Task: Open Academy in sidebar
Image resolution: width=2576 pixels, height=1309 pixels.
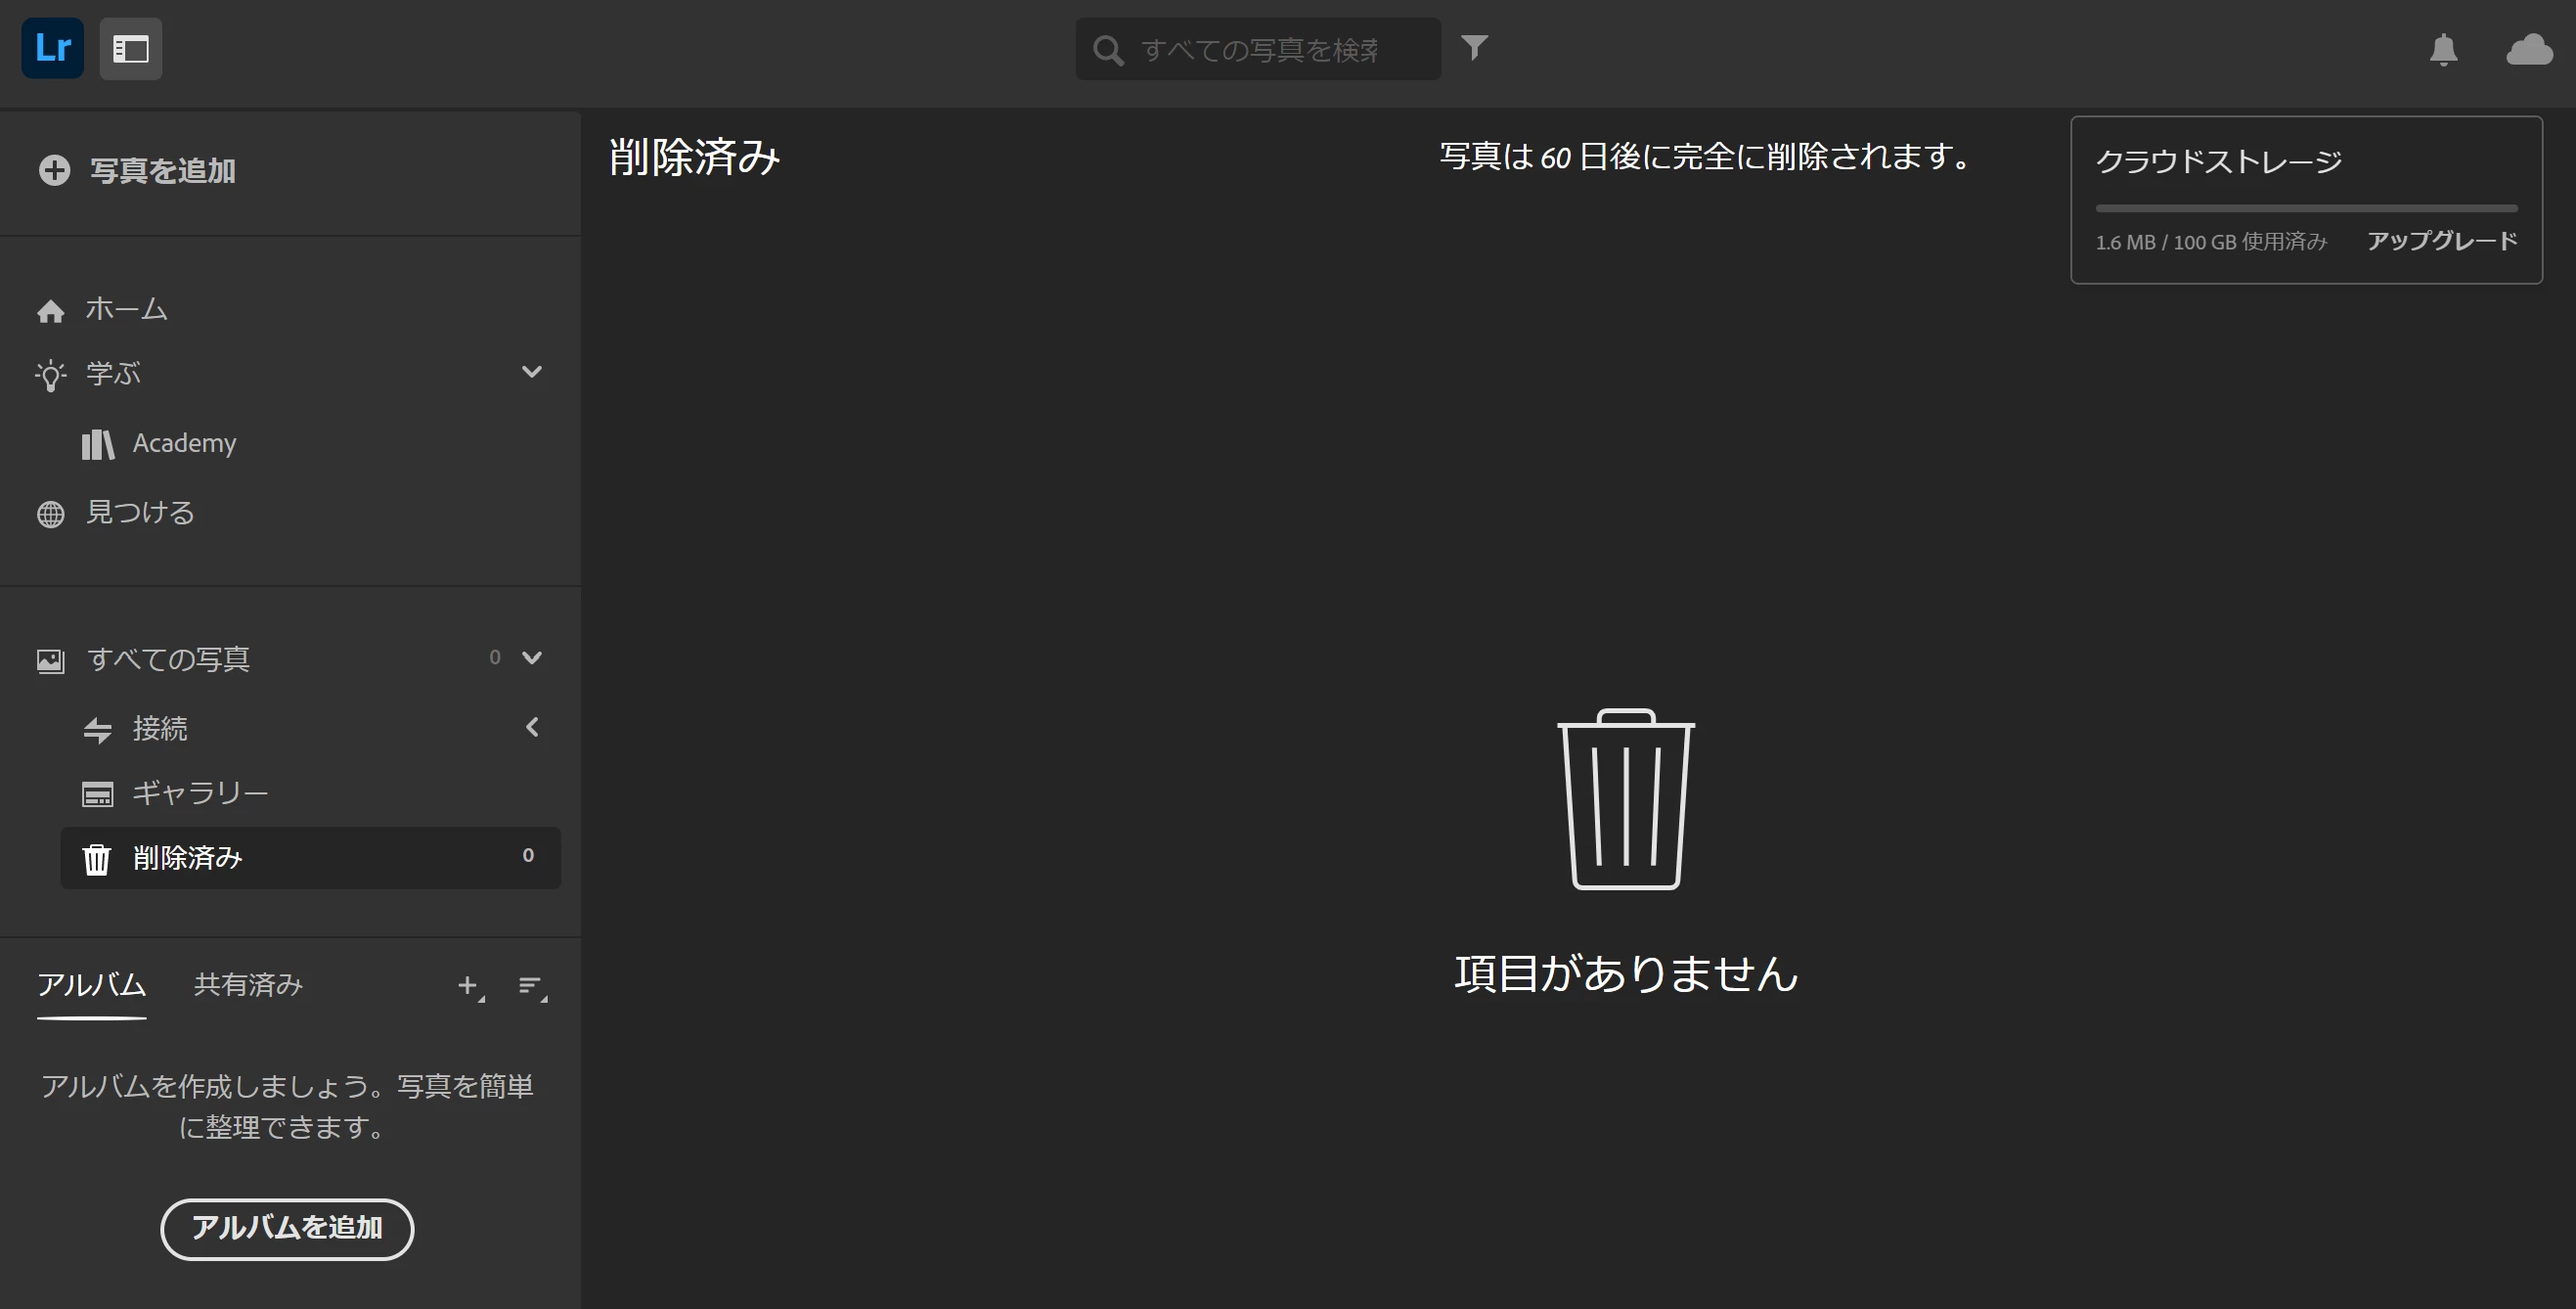Action: [184, 443]
